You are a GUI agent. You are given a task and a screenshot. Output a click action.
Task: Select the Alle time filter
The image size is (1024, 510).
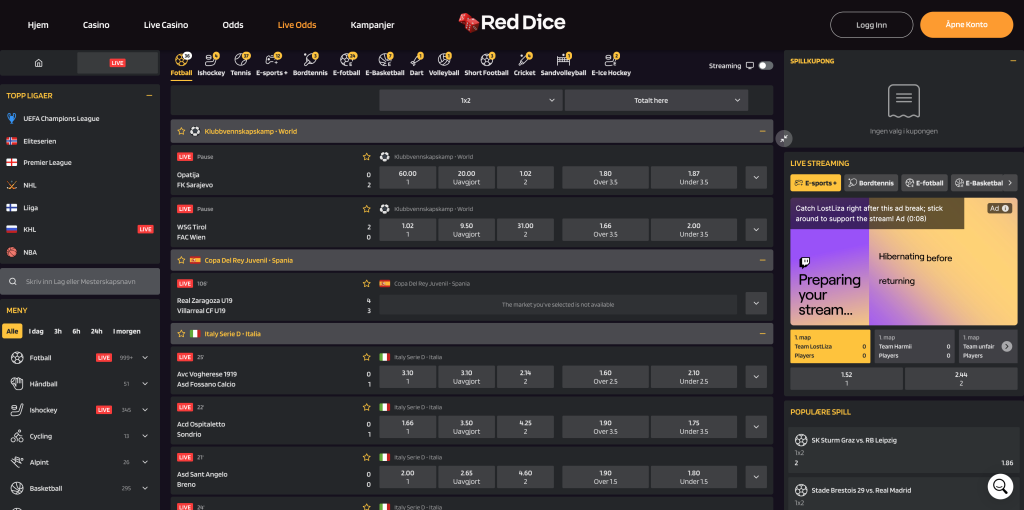tap(12, 331)
